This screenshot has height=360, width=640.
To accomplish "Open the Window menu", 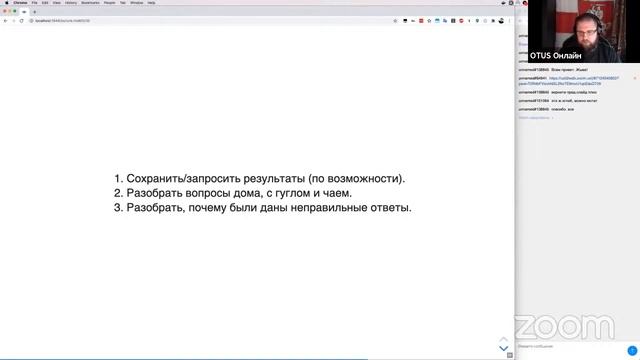I will 136,3.
